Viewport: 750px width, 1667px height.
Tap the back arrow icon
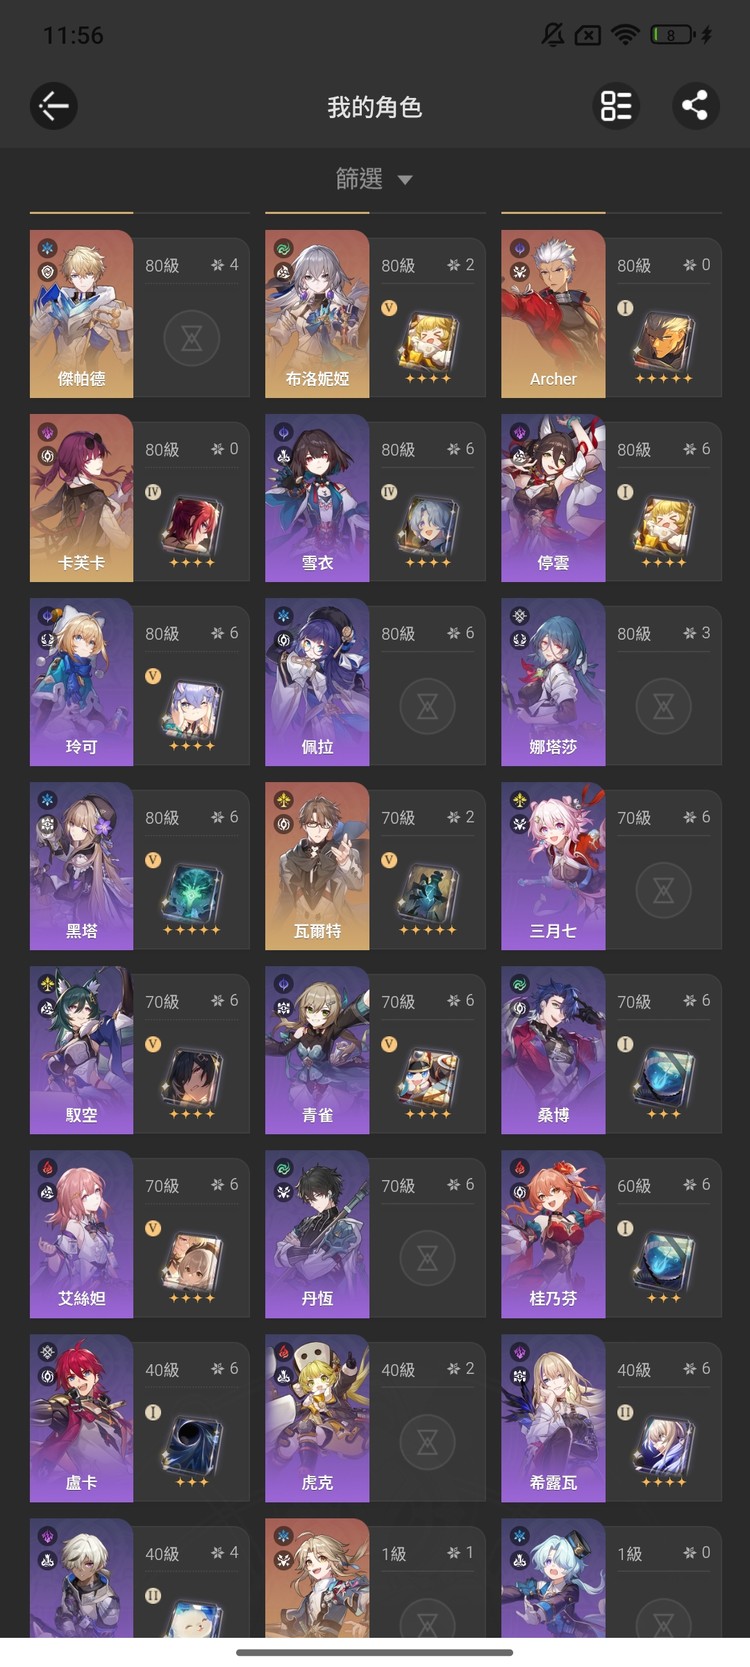54,106
